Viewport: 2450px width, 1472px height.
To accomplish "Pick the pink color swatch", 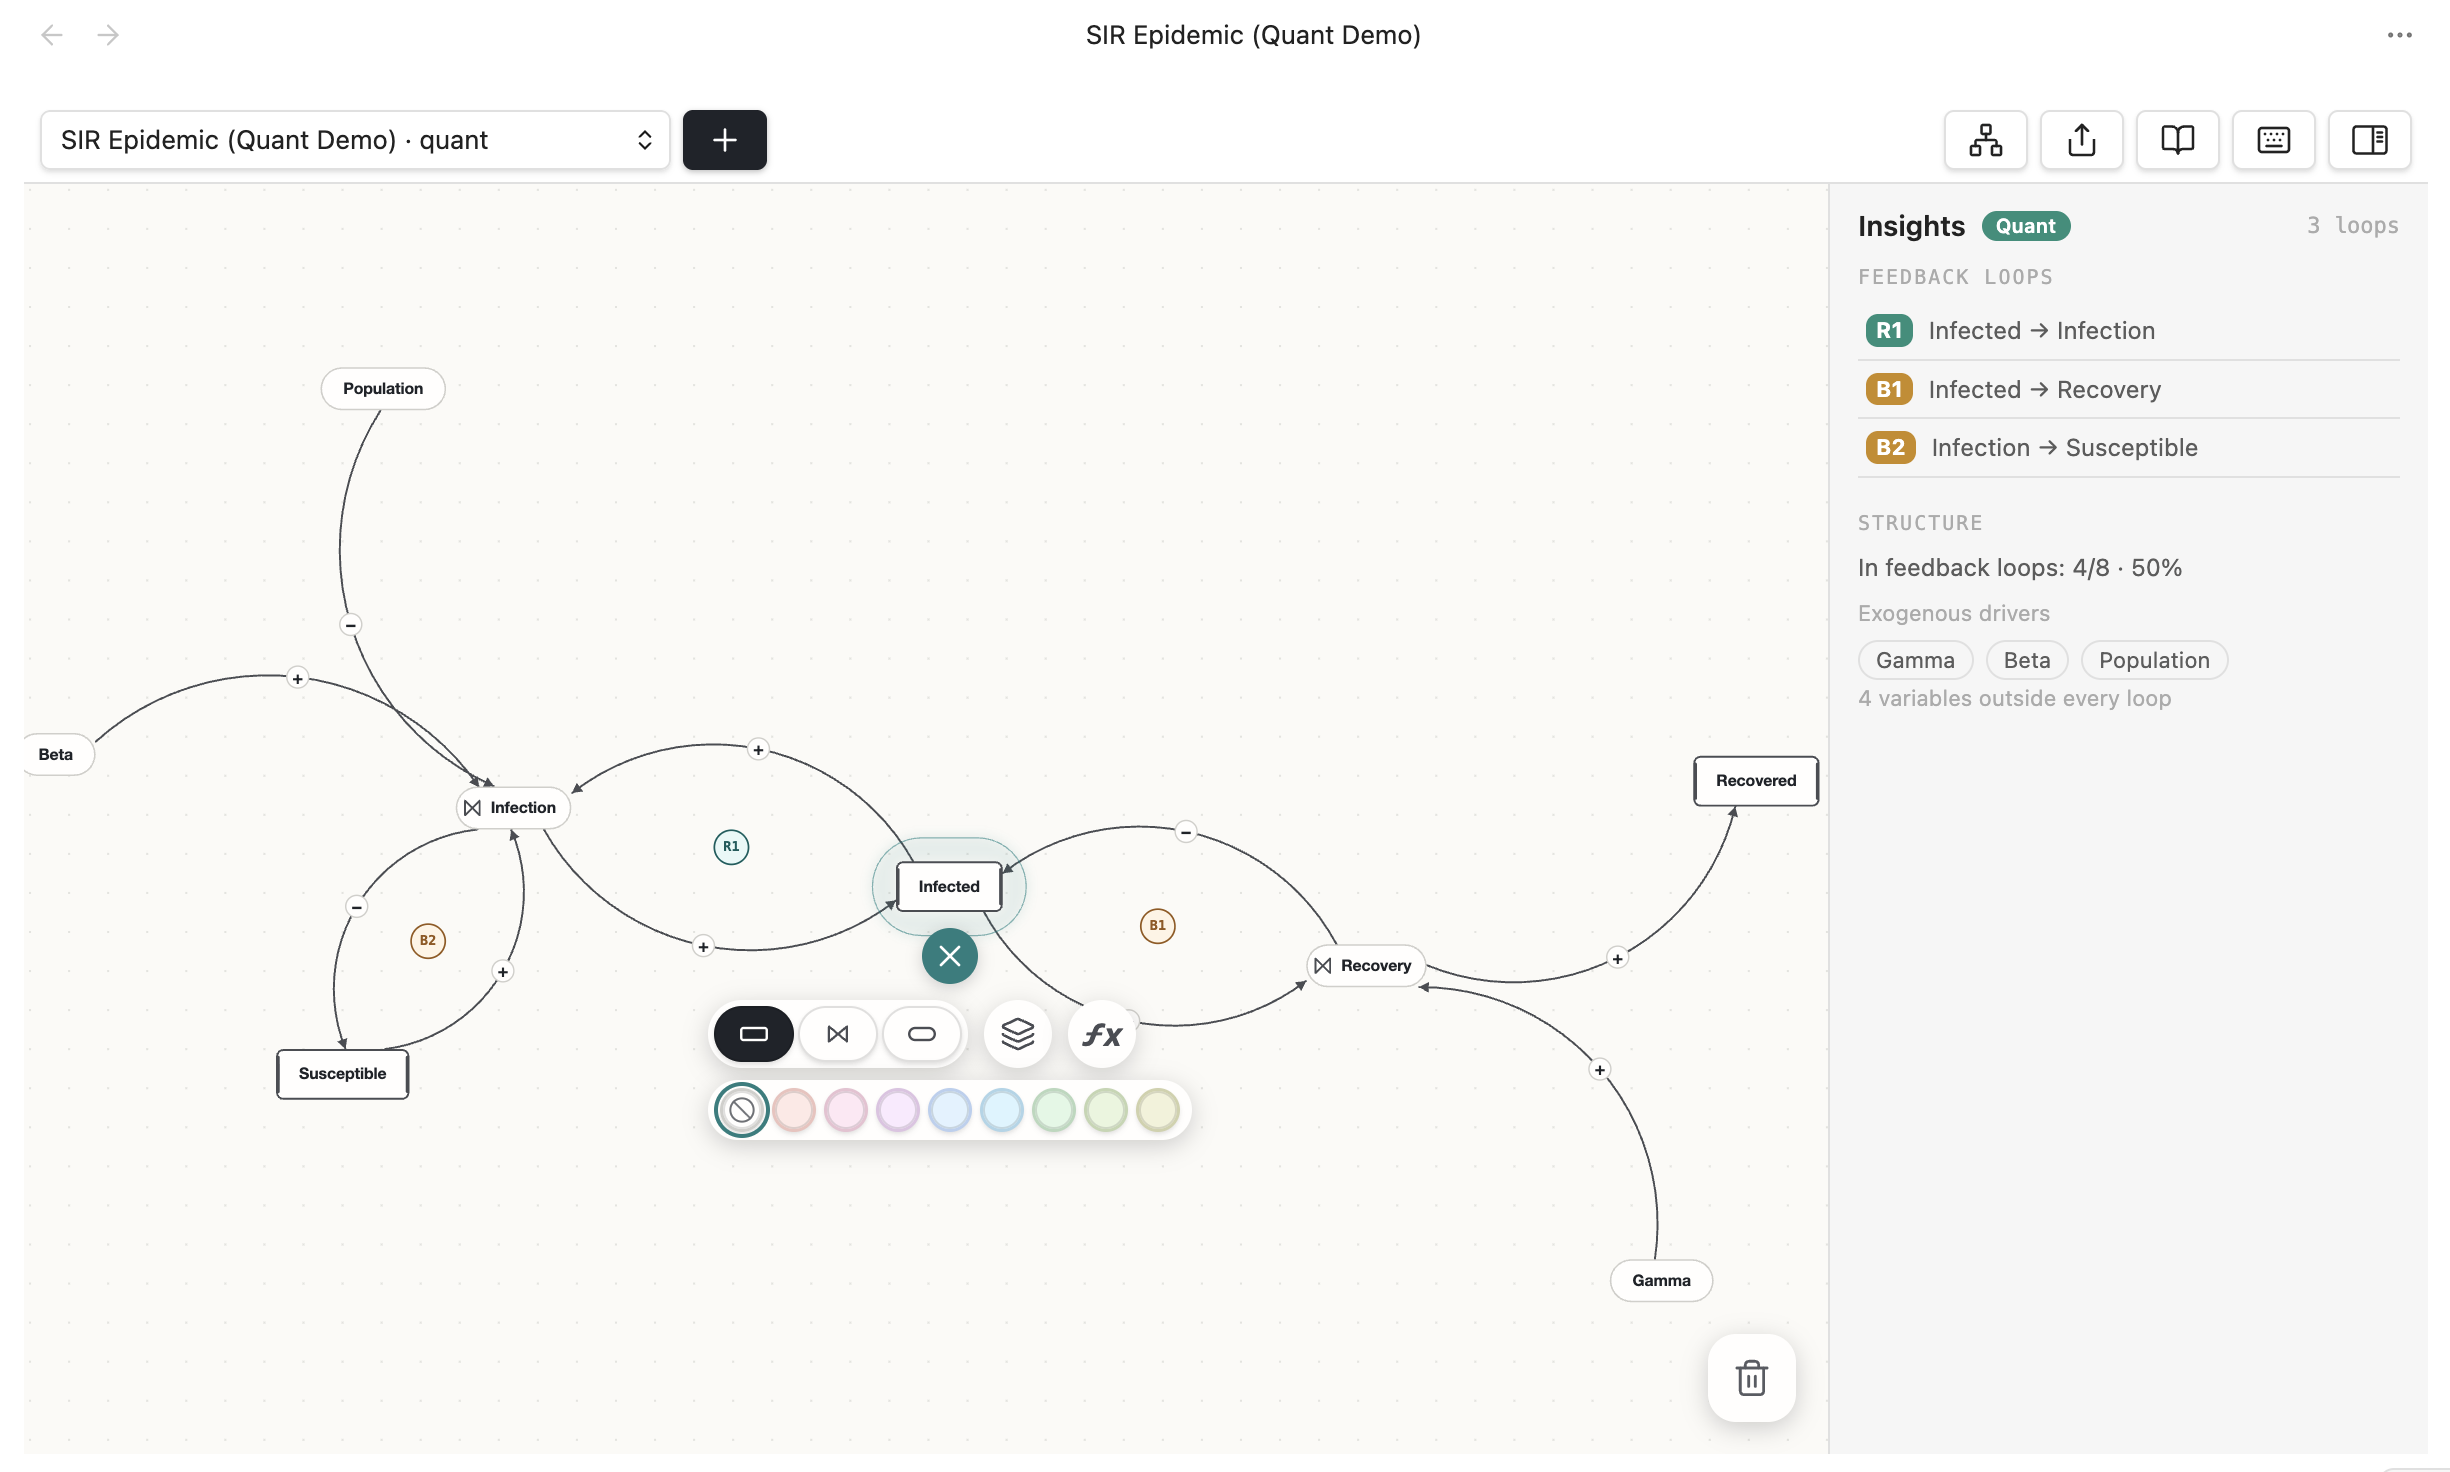I will point(846,1110).
